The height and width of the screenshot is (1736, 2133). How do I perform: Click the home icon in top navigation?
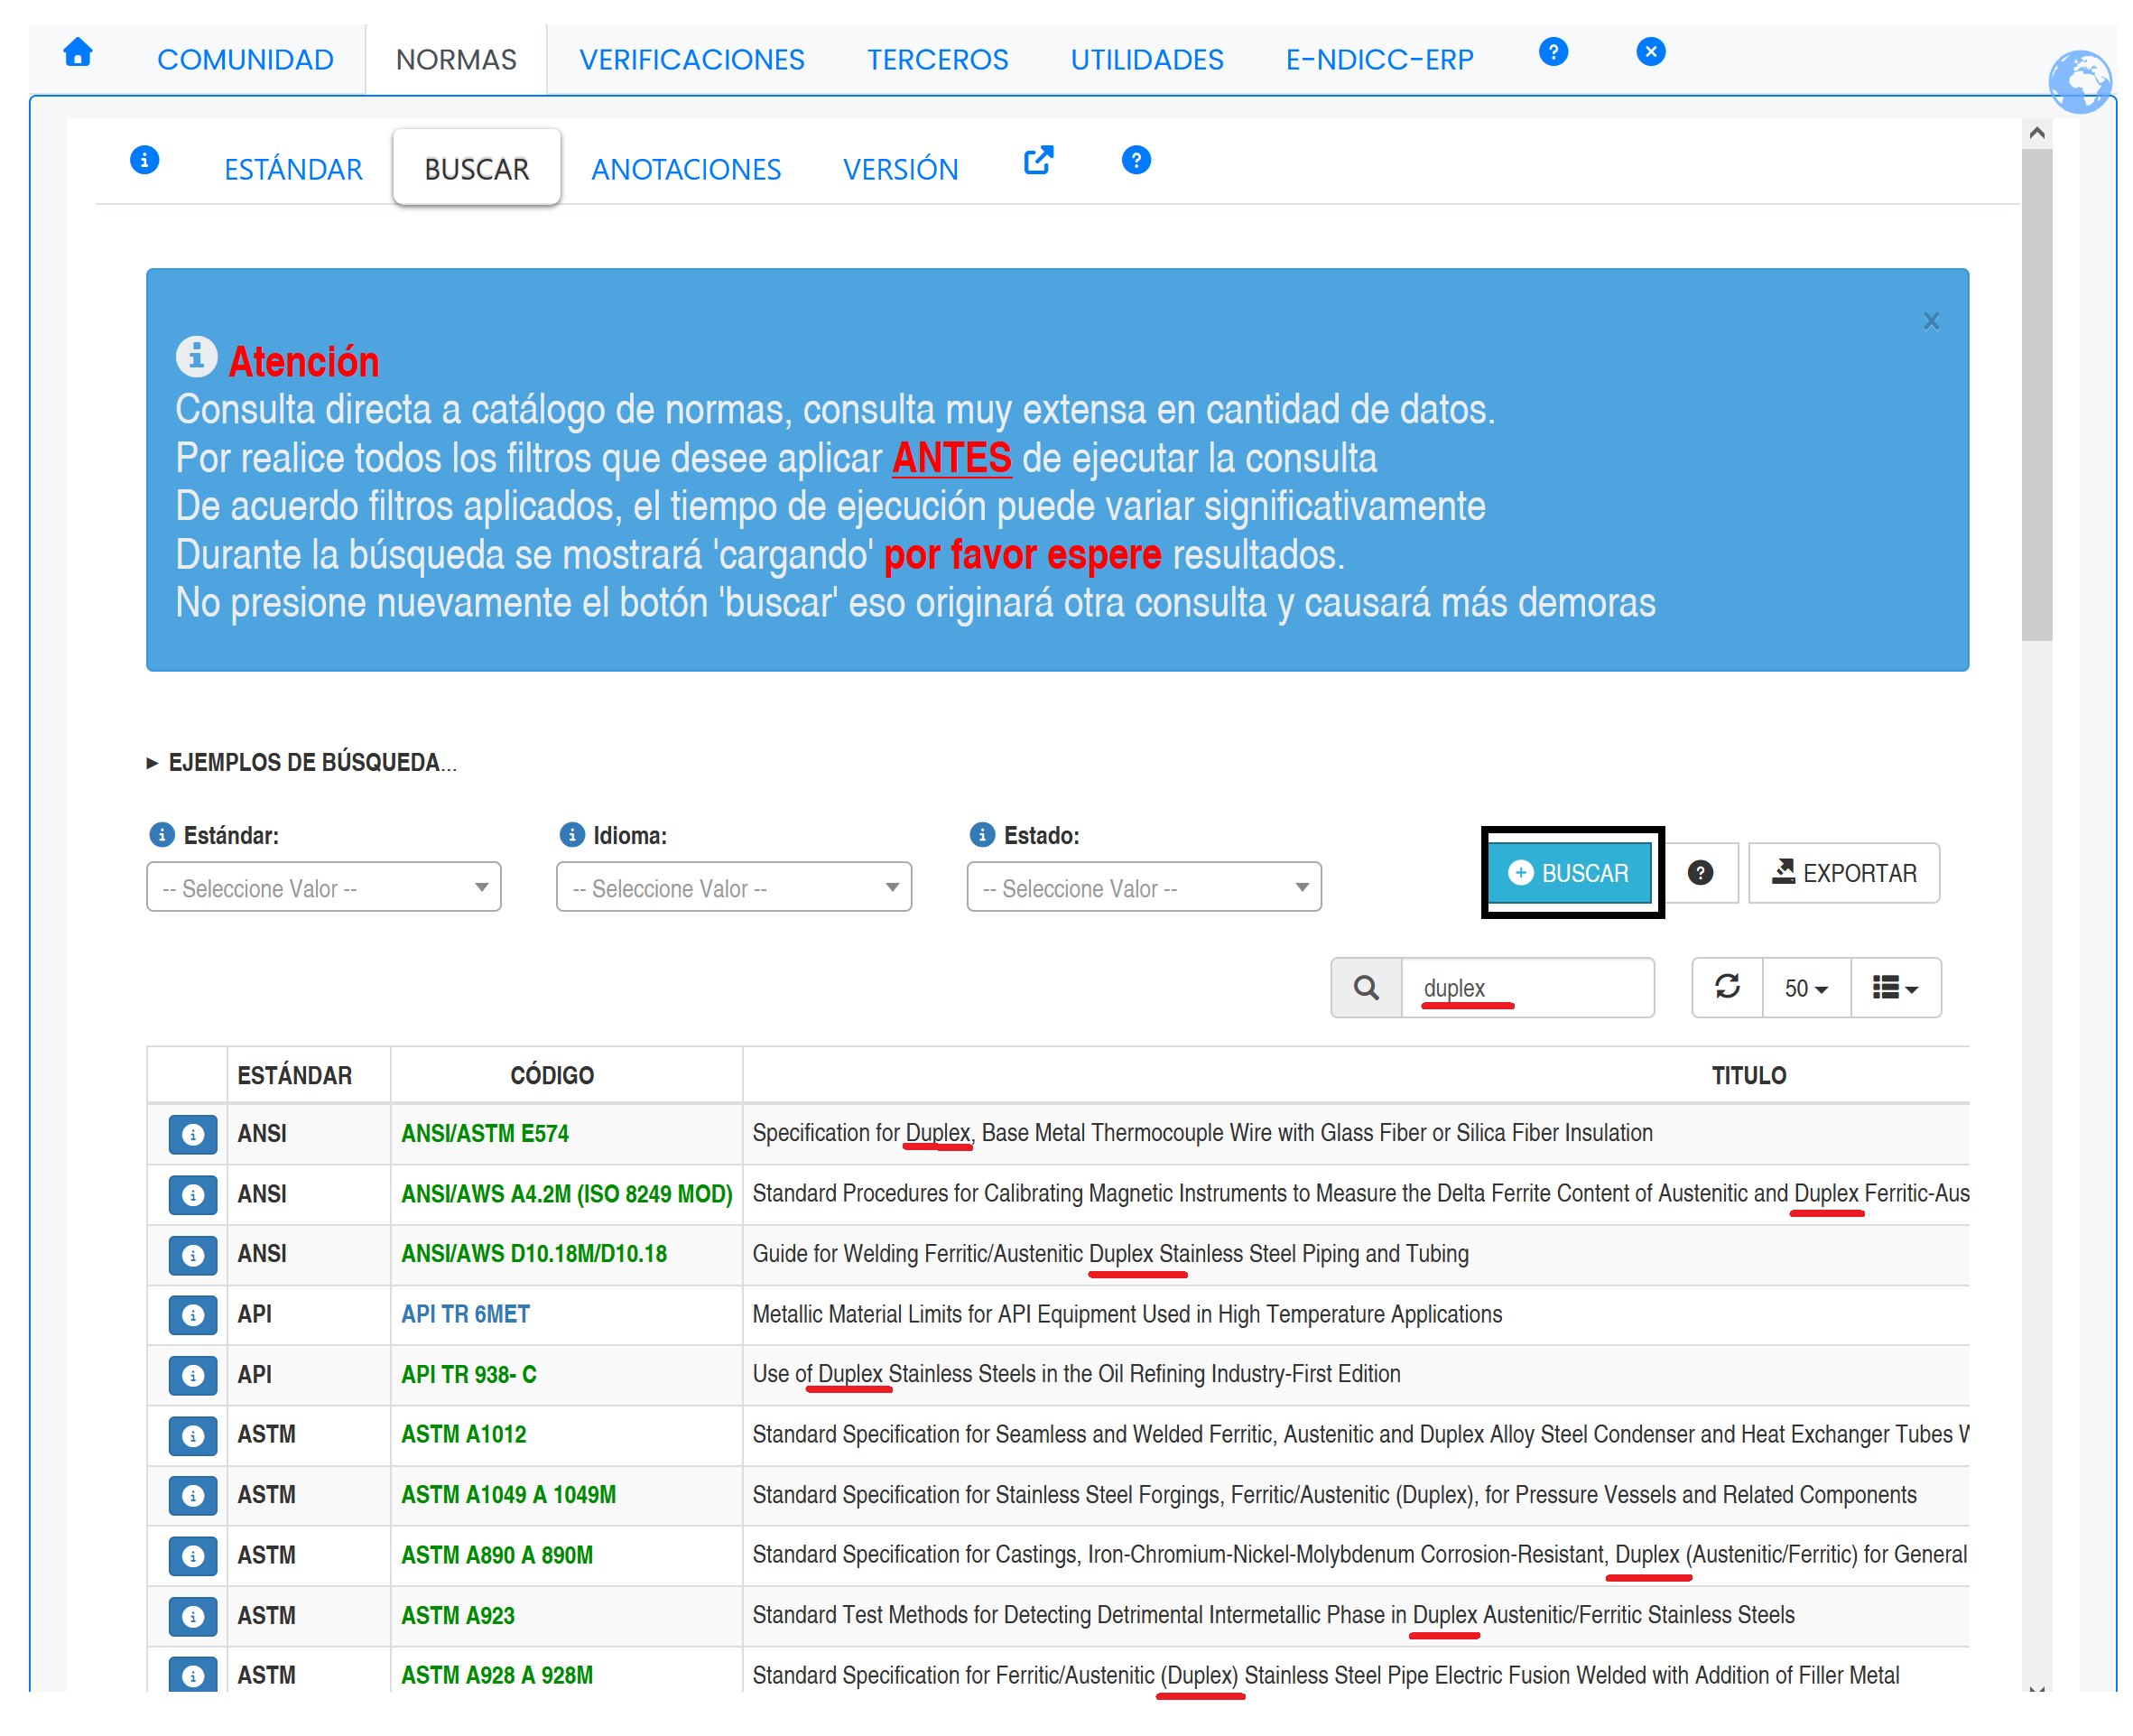point(77,53)
